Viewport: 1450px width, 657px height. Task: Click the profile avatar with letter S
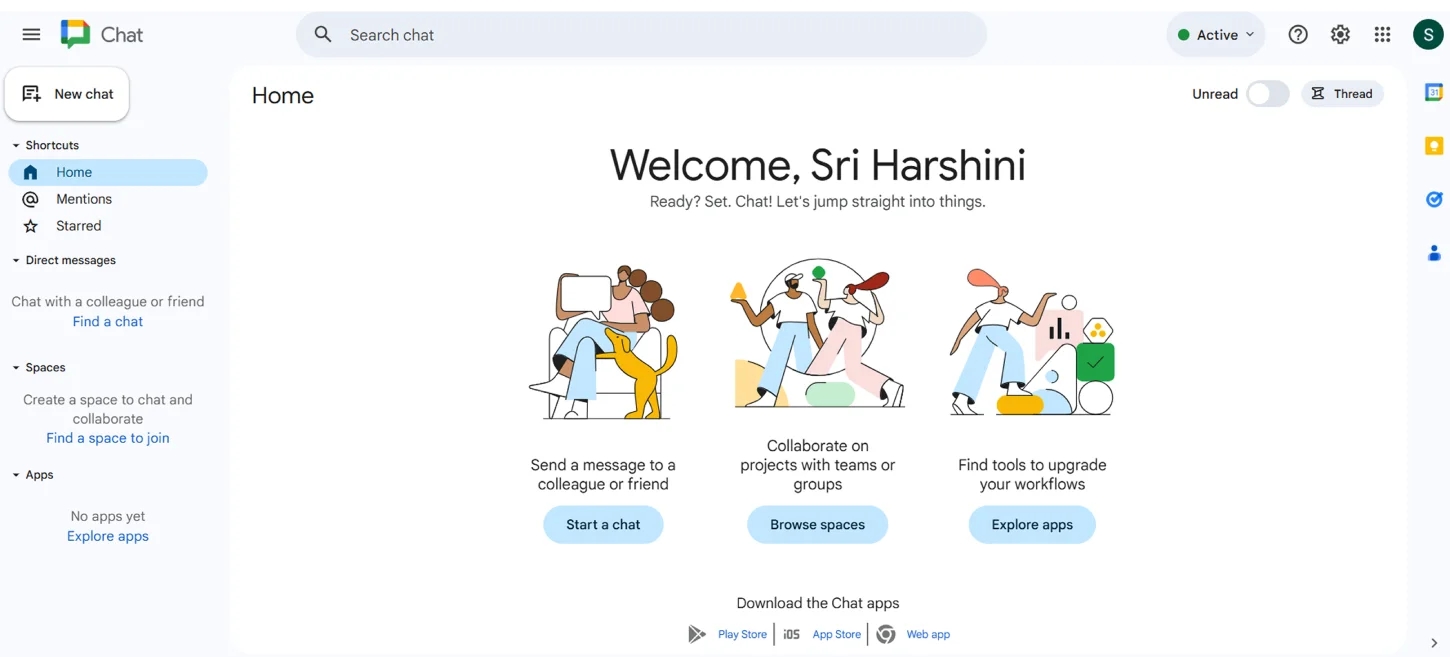pyautogui.click(x=1427, y=33)
